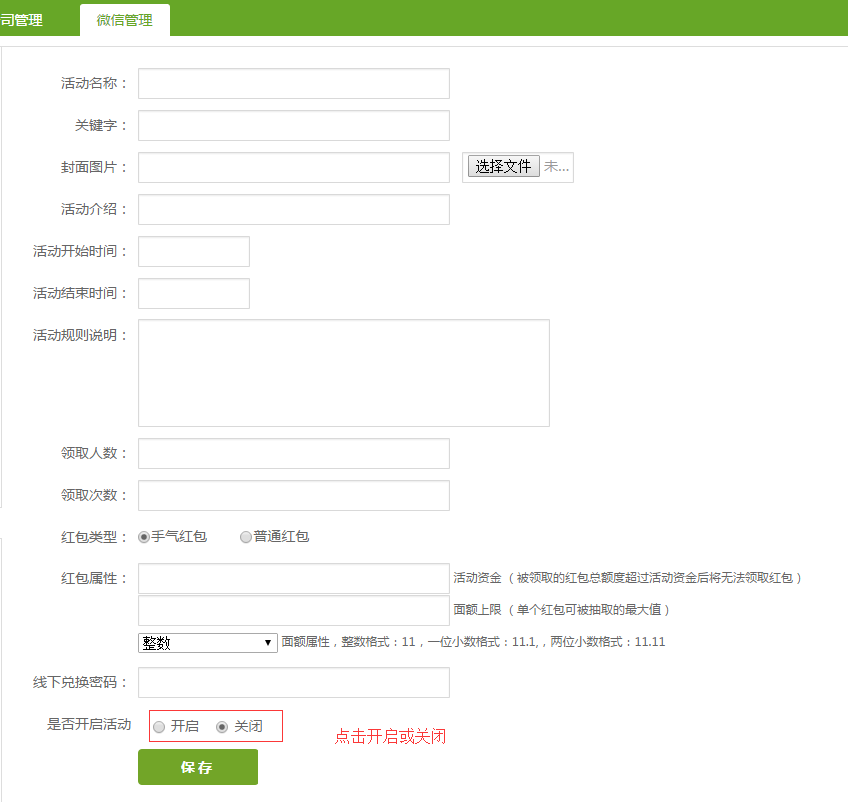
Task: Click the 活动介绍 input field
Action: 293,210
